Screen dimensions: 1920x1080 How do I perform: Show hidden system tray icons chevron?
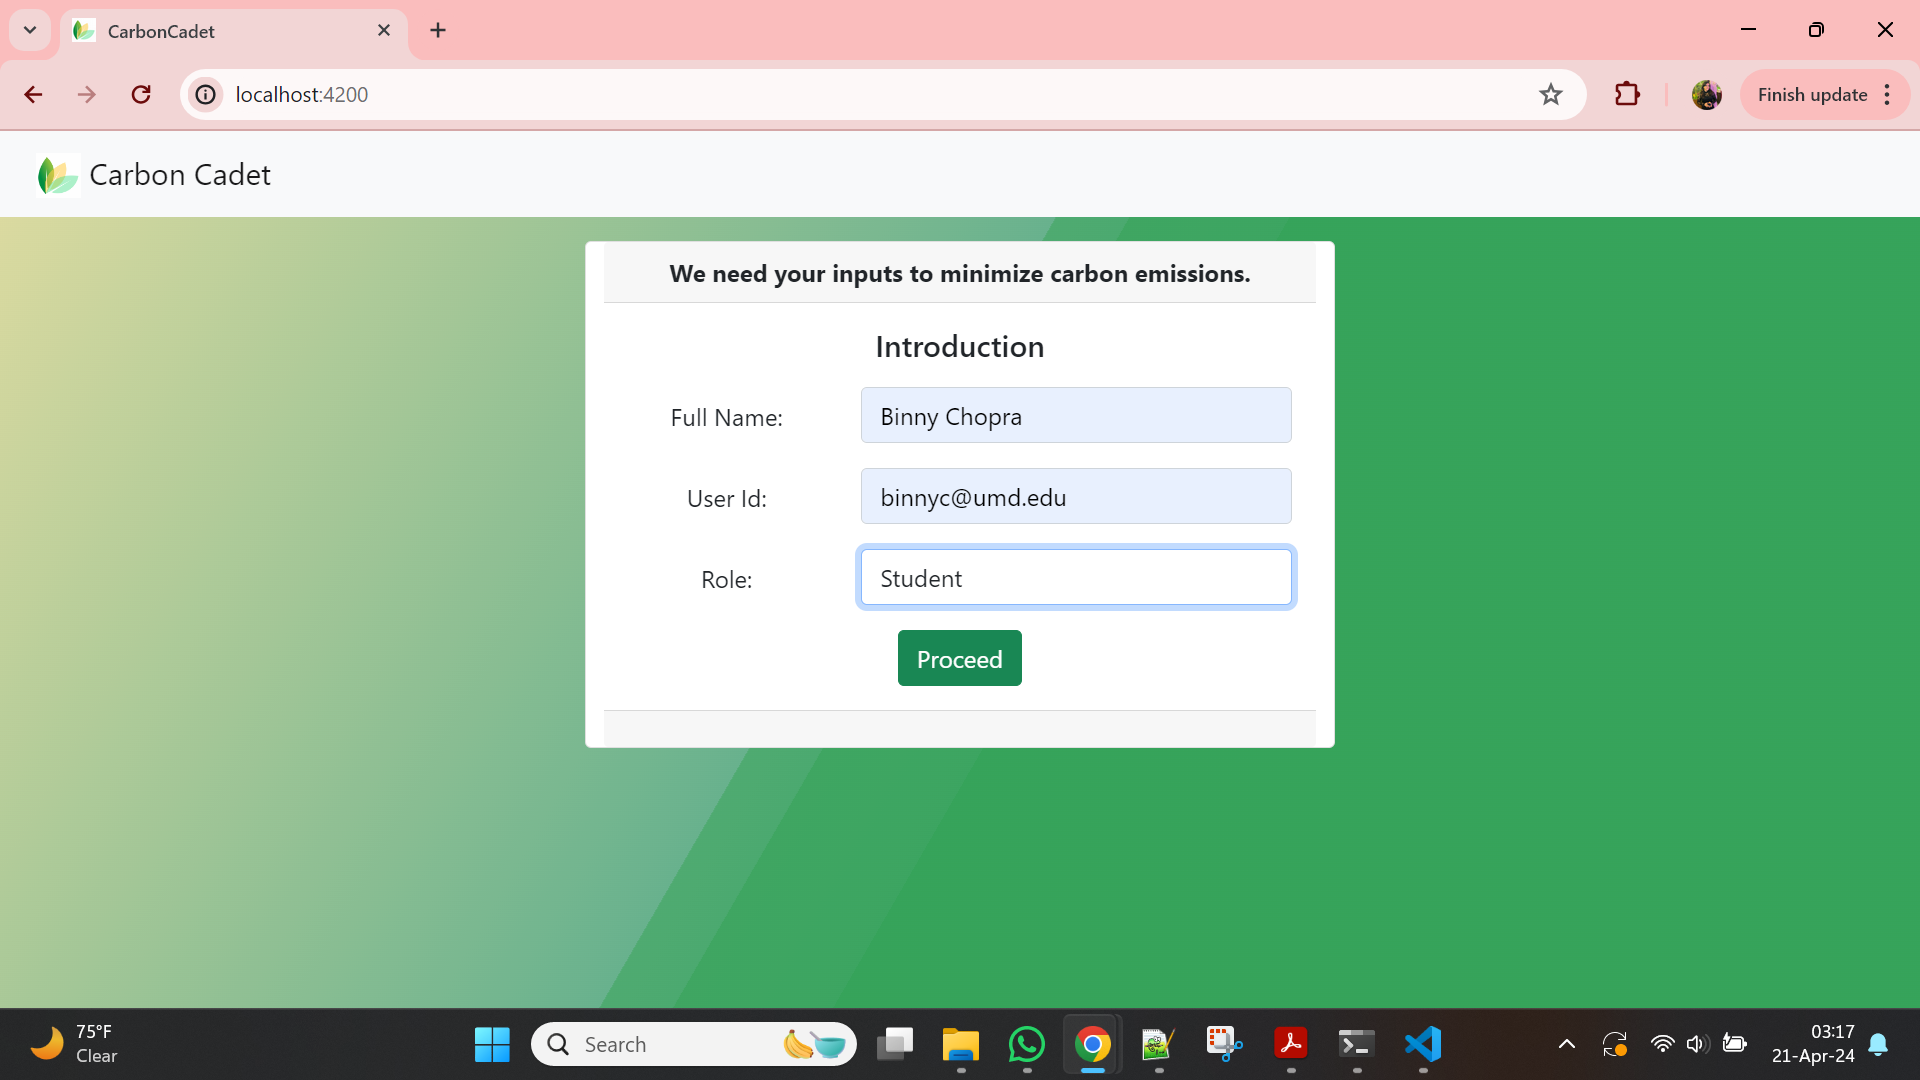(x=1566, y=1044)
